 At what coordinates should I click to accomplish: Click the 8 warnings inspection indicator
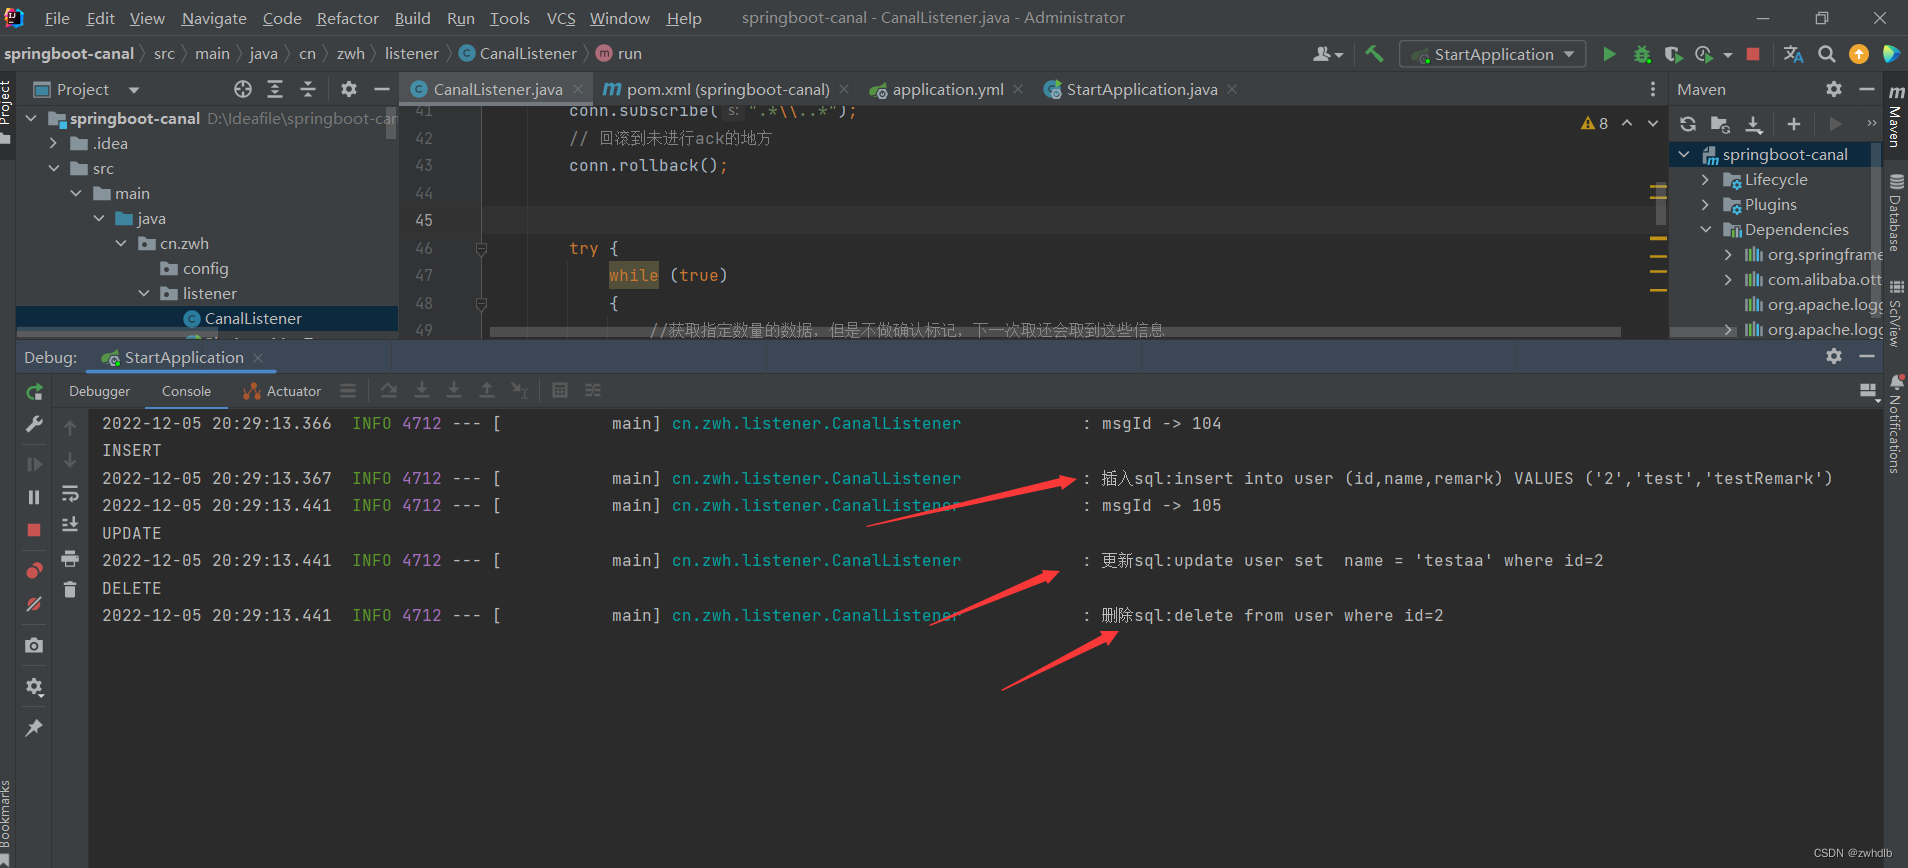click(1594, 123)
